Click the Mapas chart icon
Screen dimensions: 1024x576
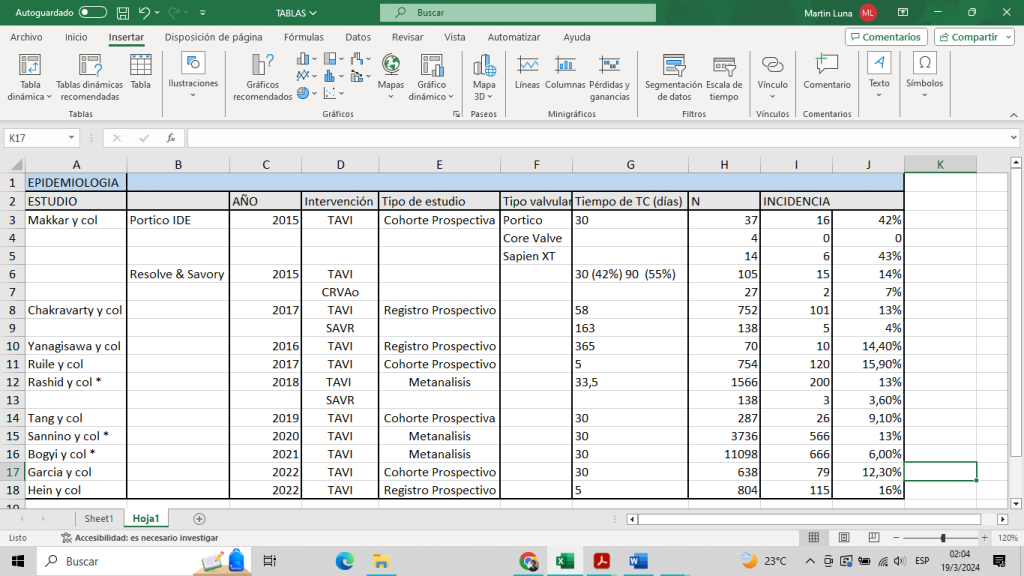[391, 66]
